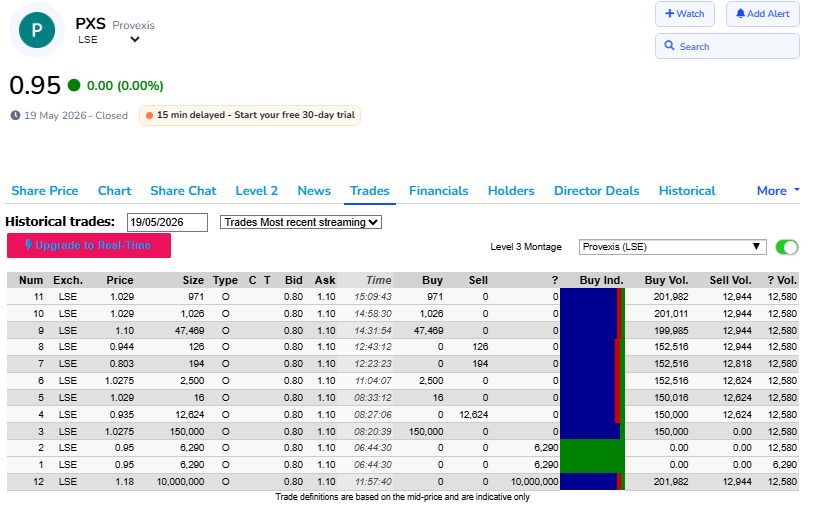Click the price 1.18 in trade 12
The image size is (815, 510).
click(x=125, y=482)
